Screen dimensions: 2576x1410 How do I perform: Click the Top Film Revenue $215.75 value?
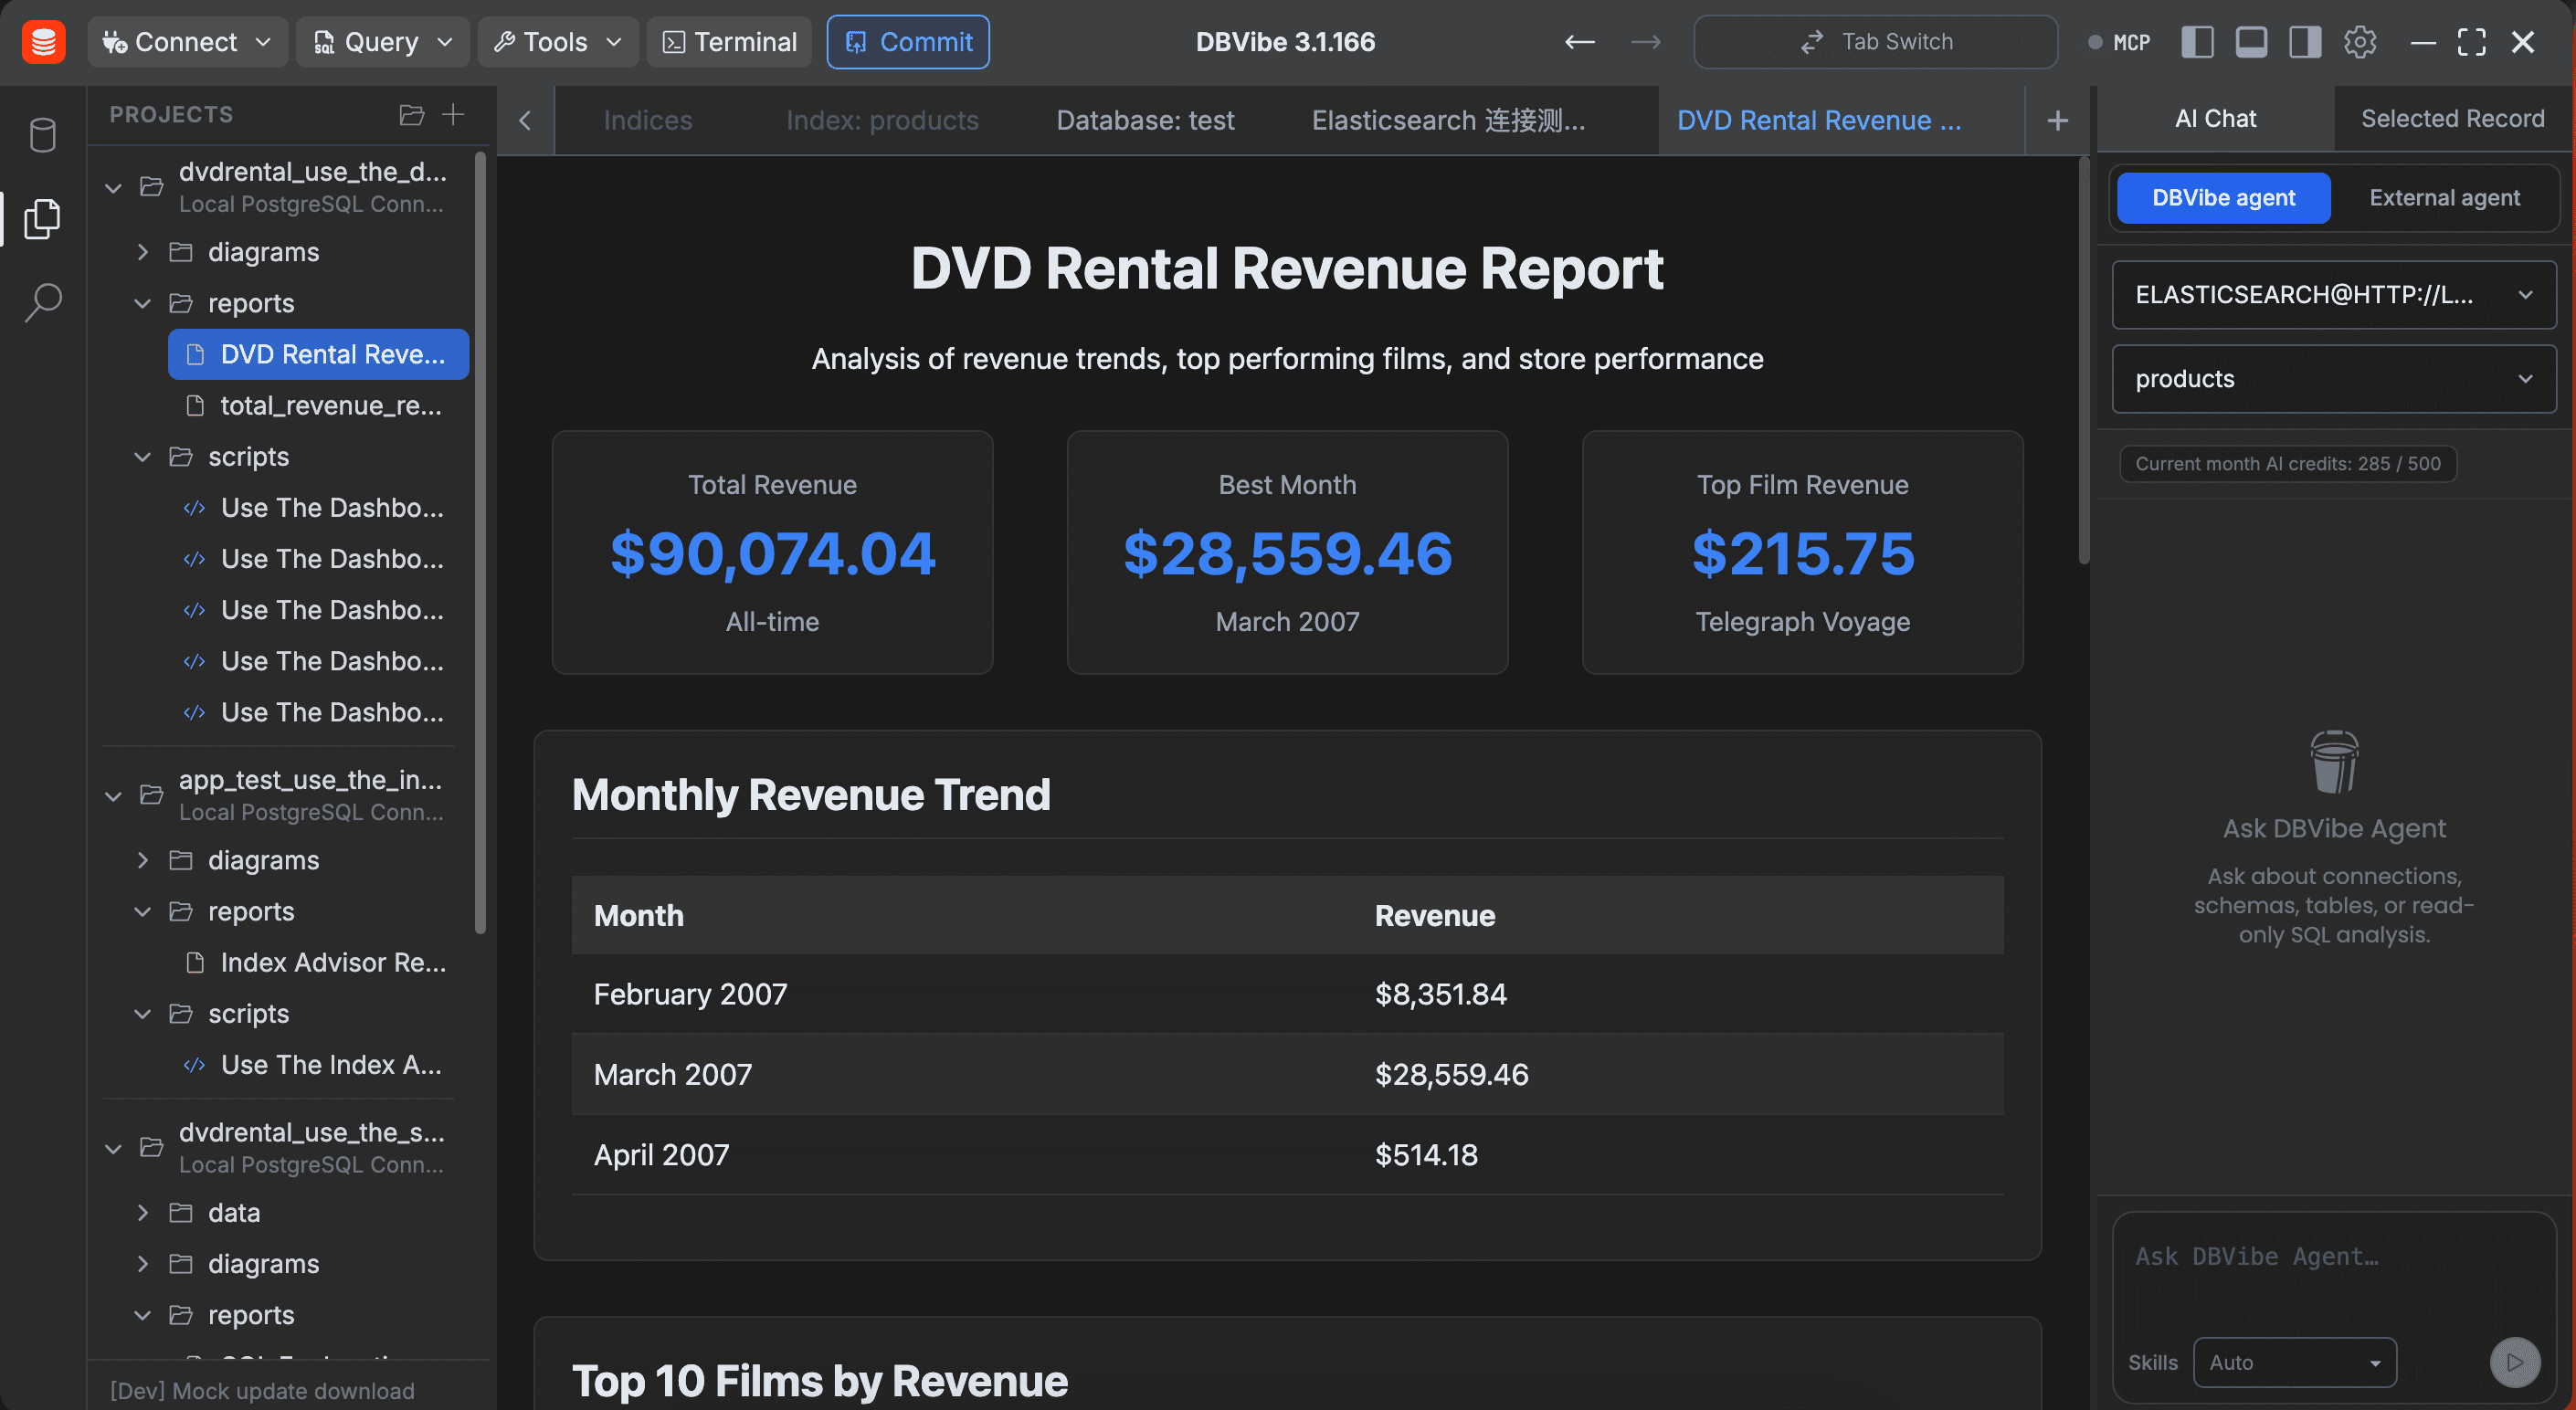pos(1802,554)
